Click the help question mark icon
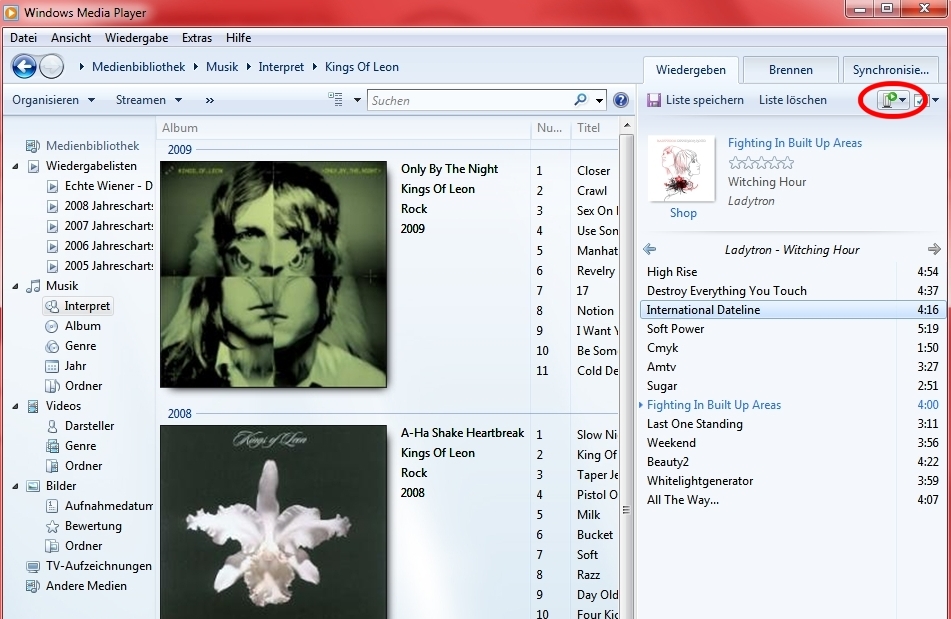The height and width of the screenshot is (619, 951). click(x=620, y=100)
